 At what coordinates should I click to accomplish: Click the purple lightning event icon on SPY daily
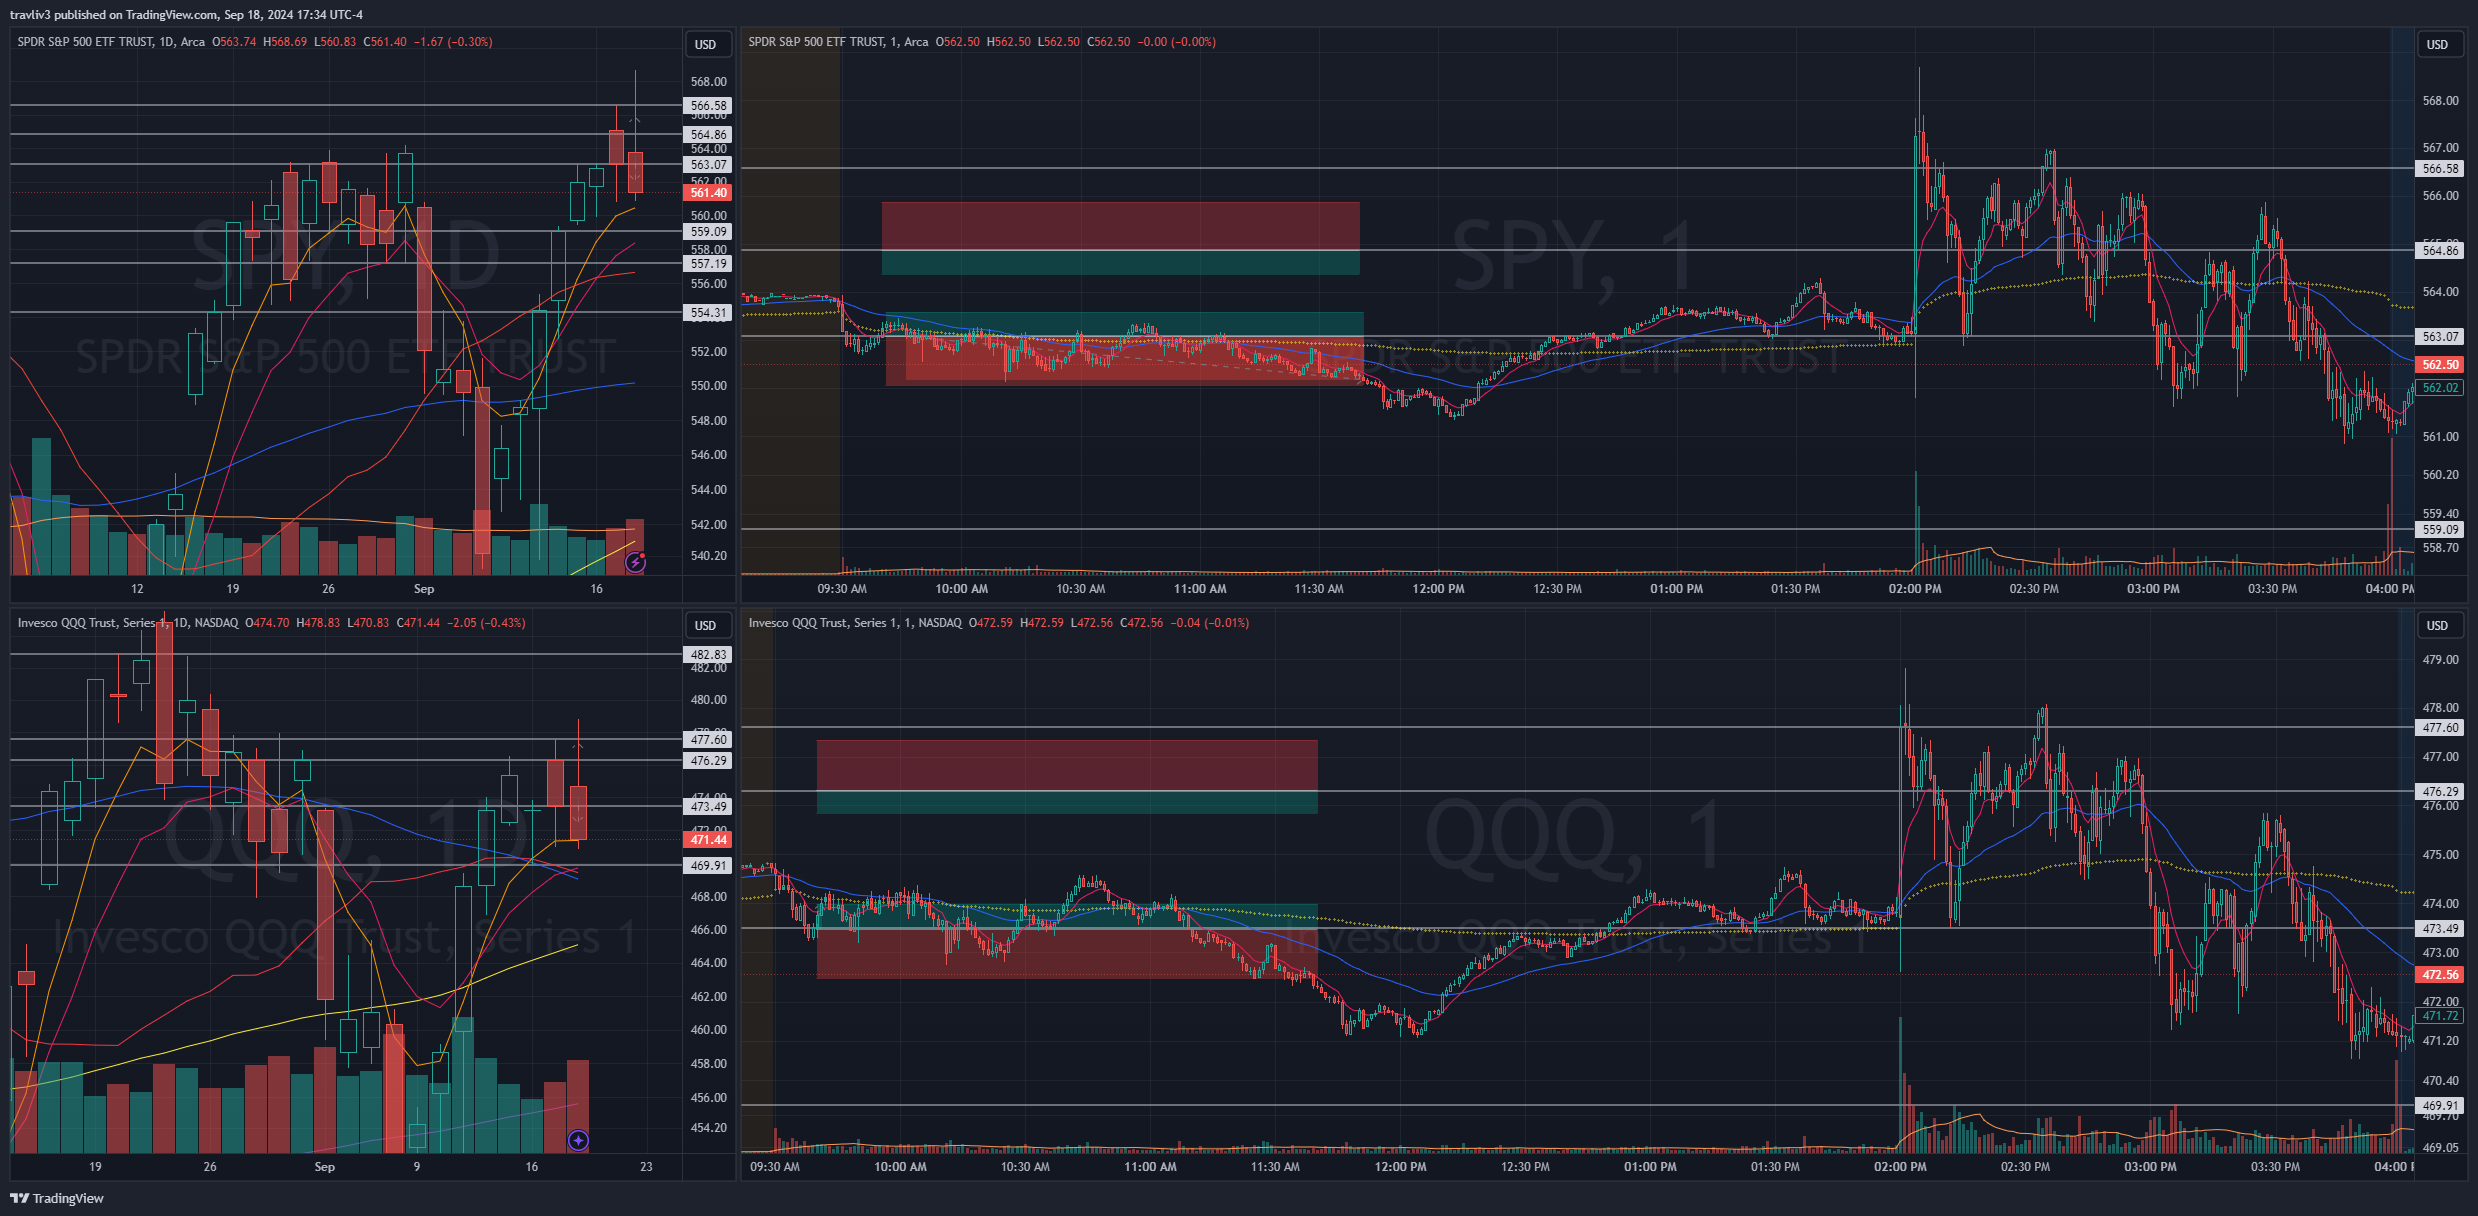pyautogui.click(x=635, y=563)
